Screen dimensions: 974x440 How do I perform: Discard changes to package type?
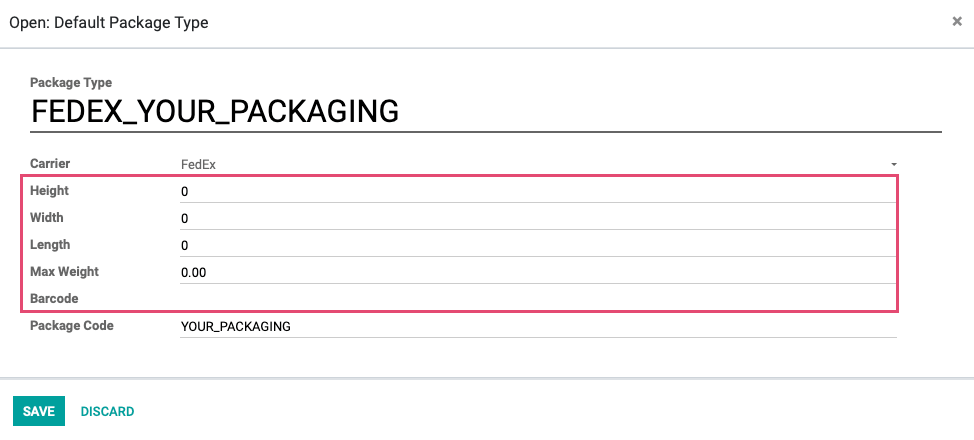click(107, 411)
